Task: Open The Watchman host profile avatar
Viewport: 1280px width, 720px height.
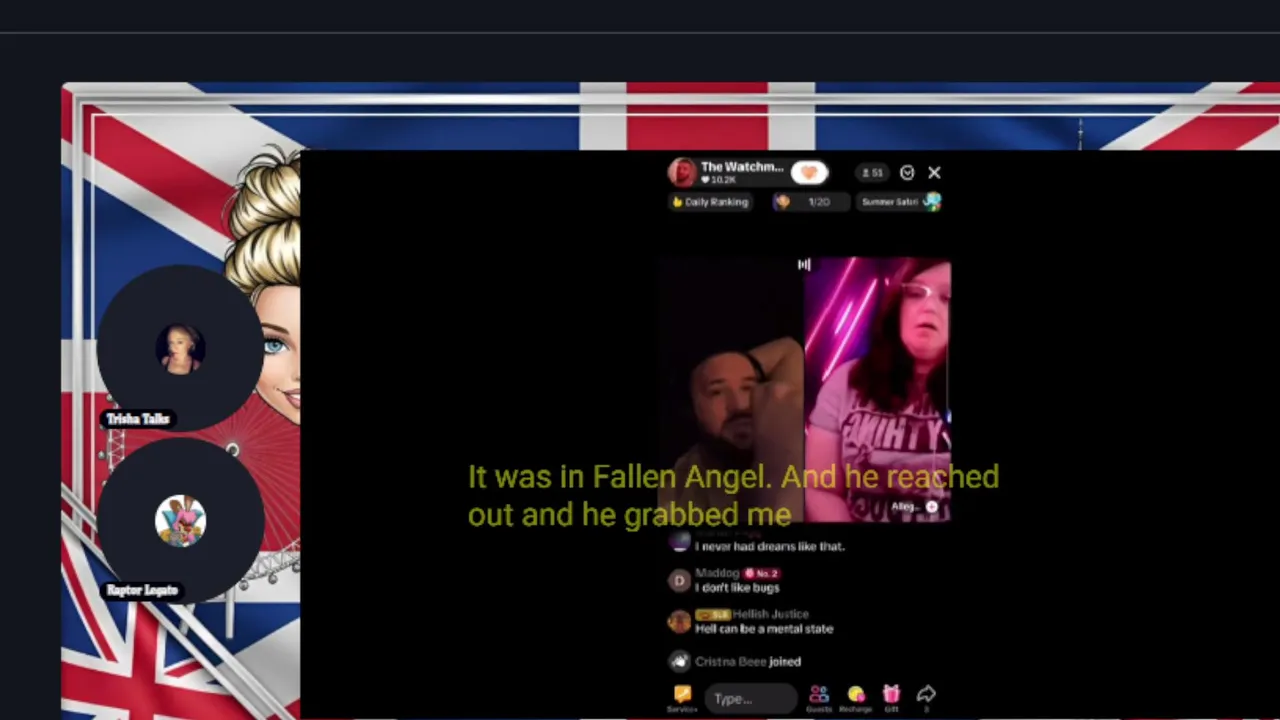Action: click(x=682, y=172)
